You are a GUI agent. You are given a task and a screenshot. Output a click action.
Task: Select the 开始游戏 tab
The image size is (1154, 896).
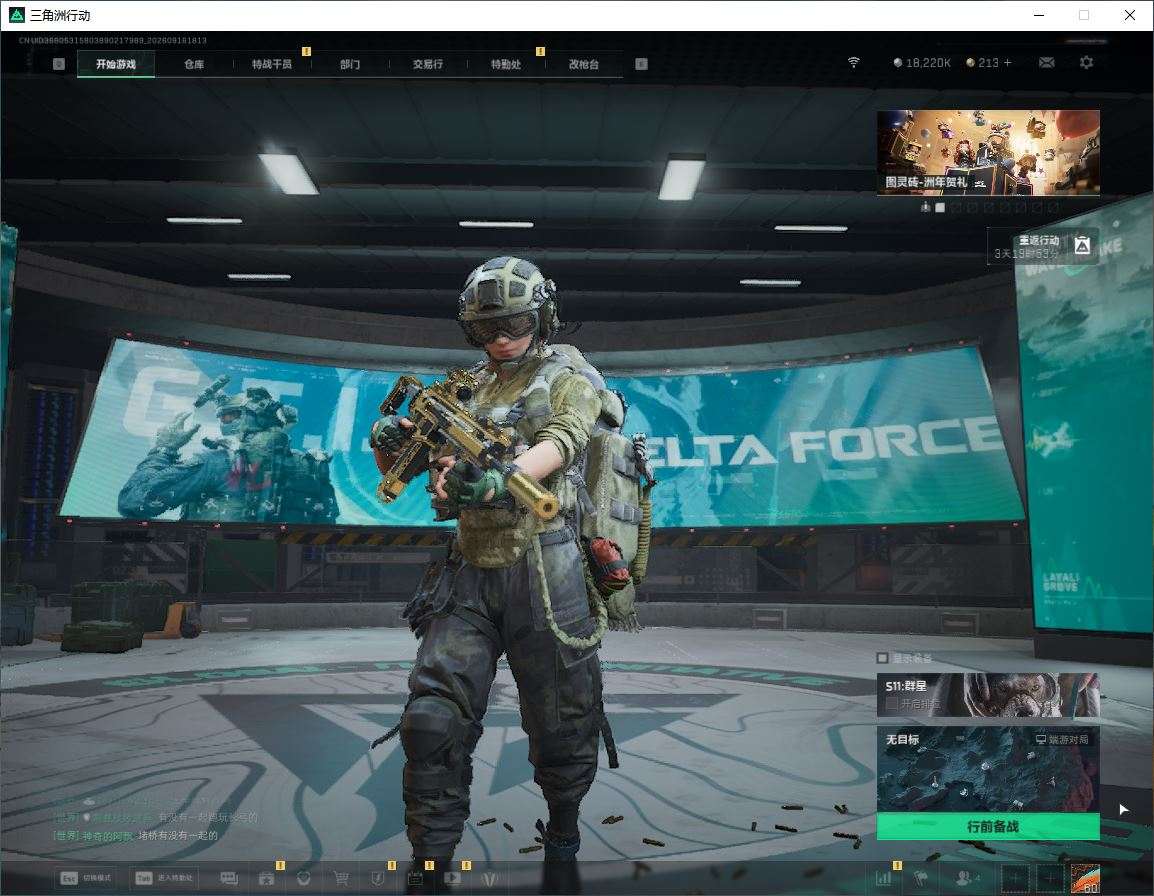pos(116,64)
